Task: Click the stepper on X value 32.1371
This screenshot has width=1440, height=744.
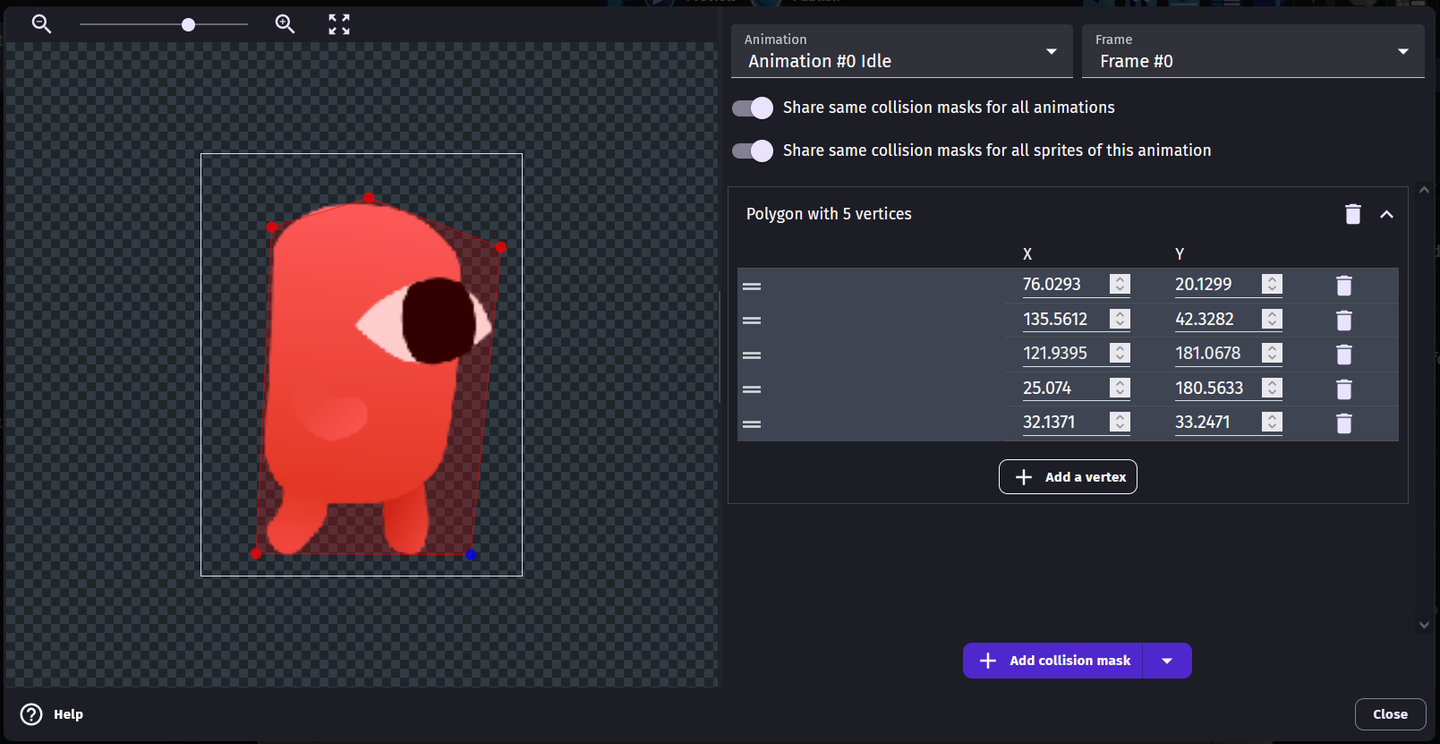Action: (x=1120, y=422)
